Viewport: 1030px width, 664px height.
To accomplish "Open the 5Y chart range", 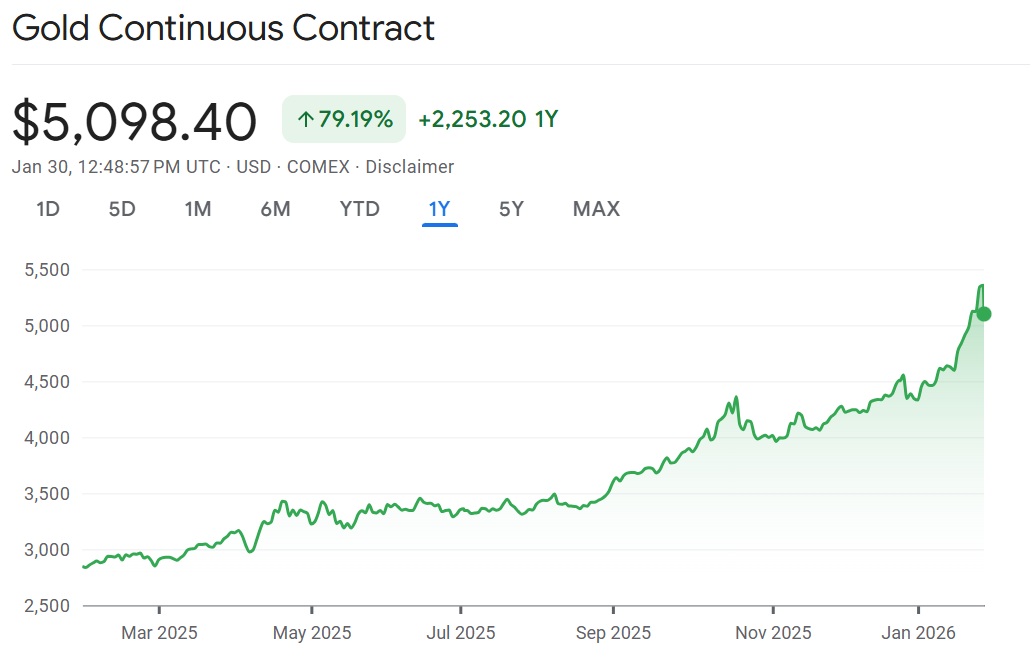I will click(x=511, y=209).
